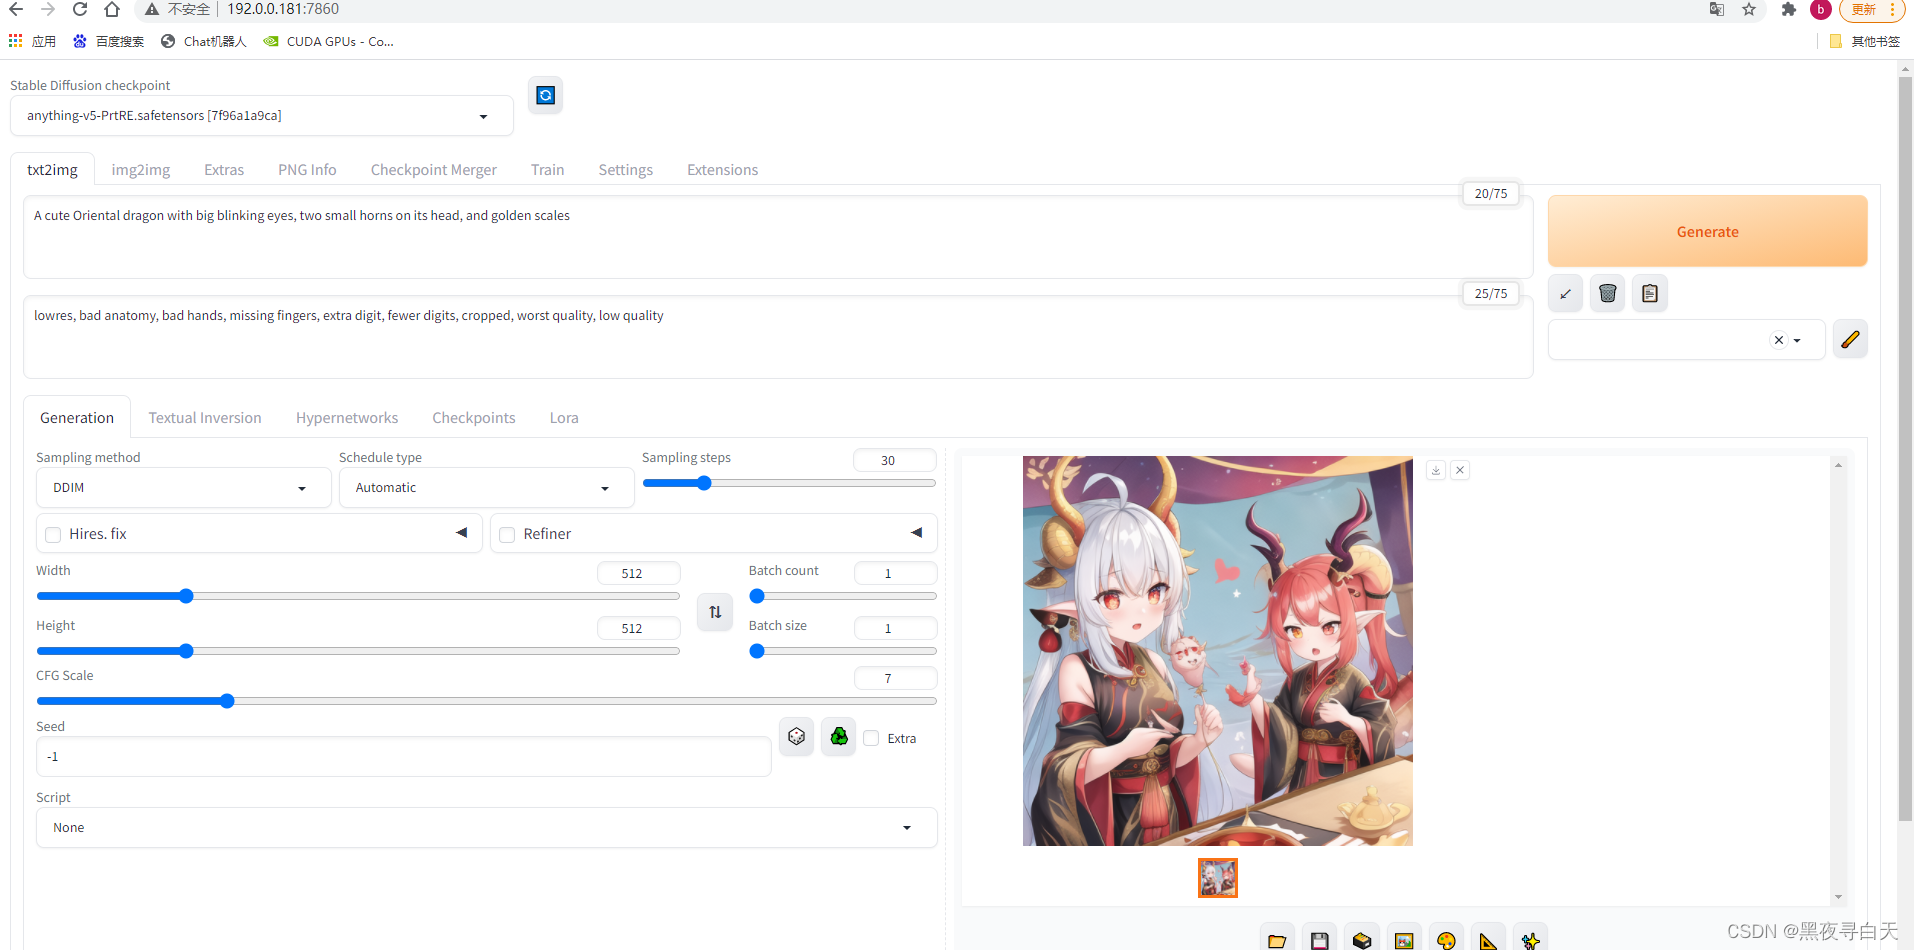Open Sampling method dropdown
Image resolution: width=1914 pixels, height=950 pixels.
click(184, 488)
